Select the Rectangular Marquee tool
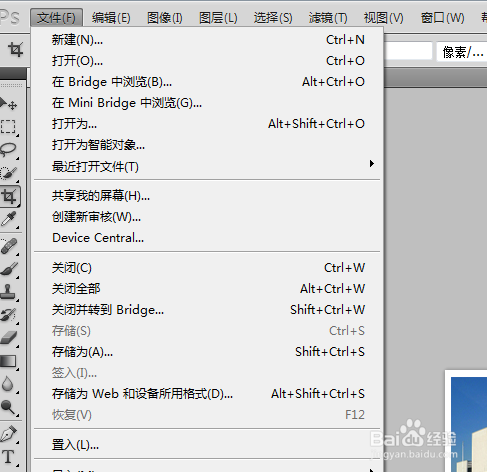This screenshot has width=487, height=472. point(9,127)
